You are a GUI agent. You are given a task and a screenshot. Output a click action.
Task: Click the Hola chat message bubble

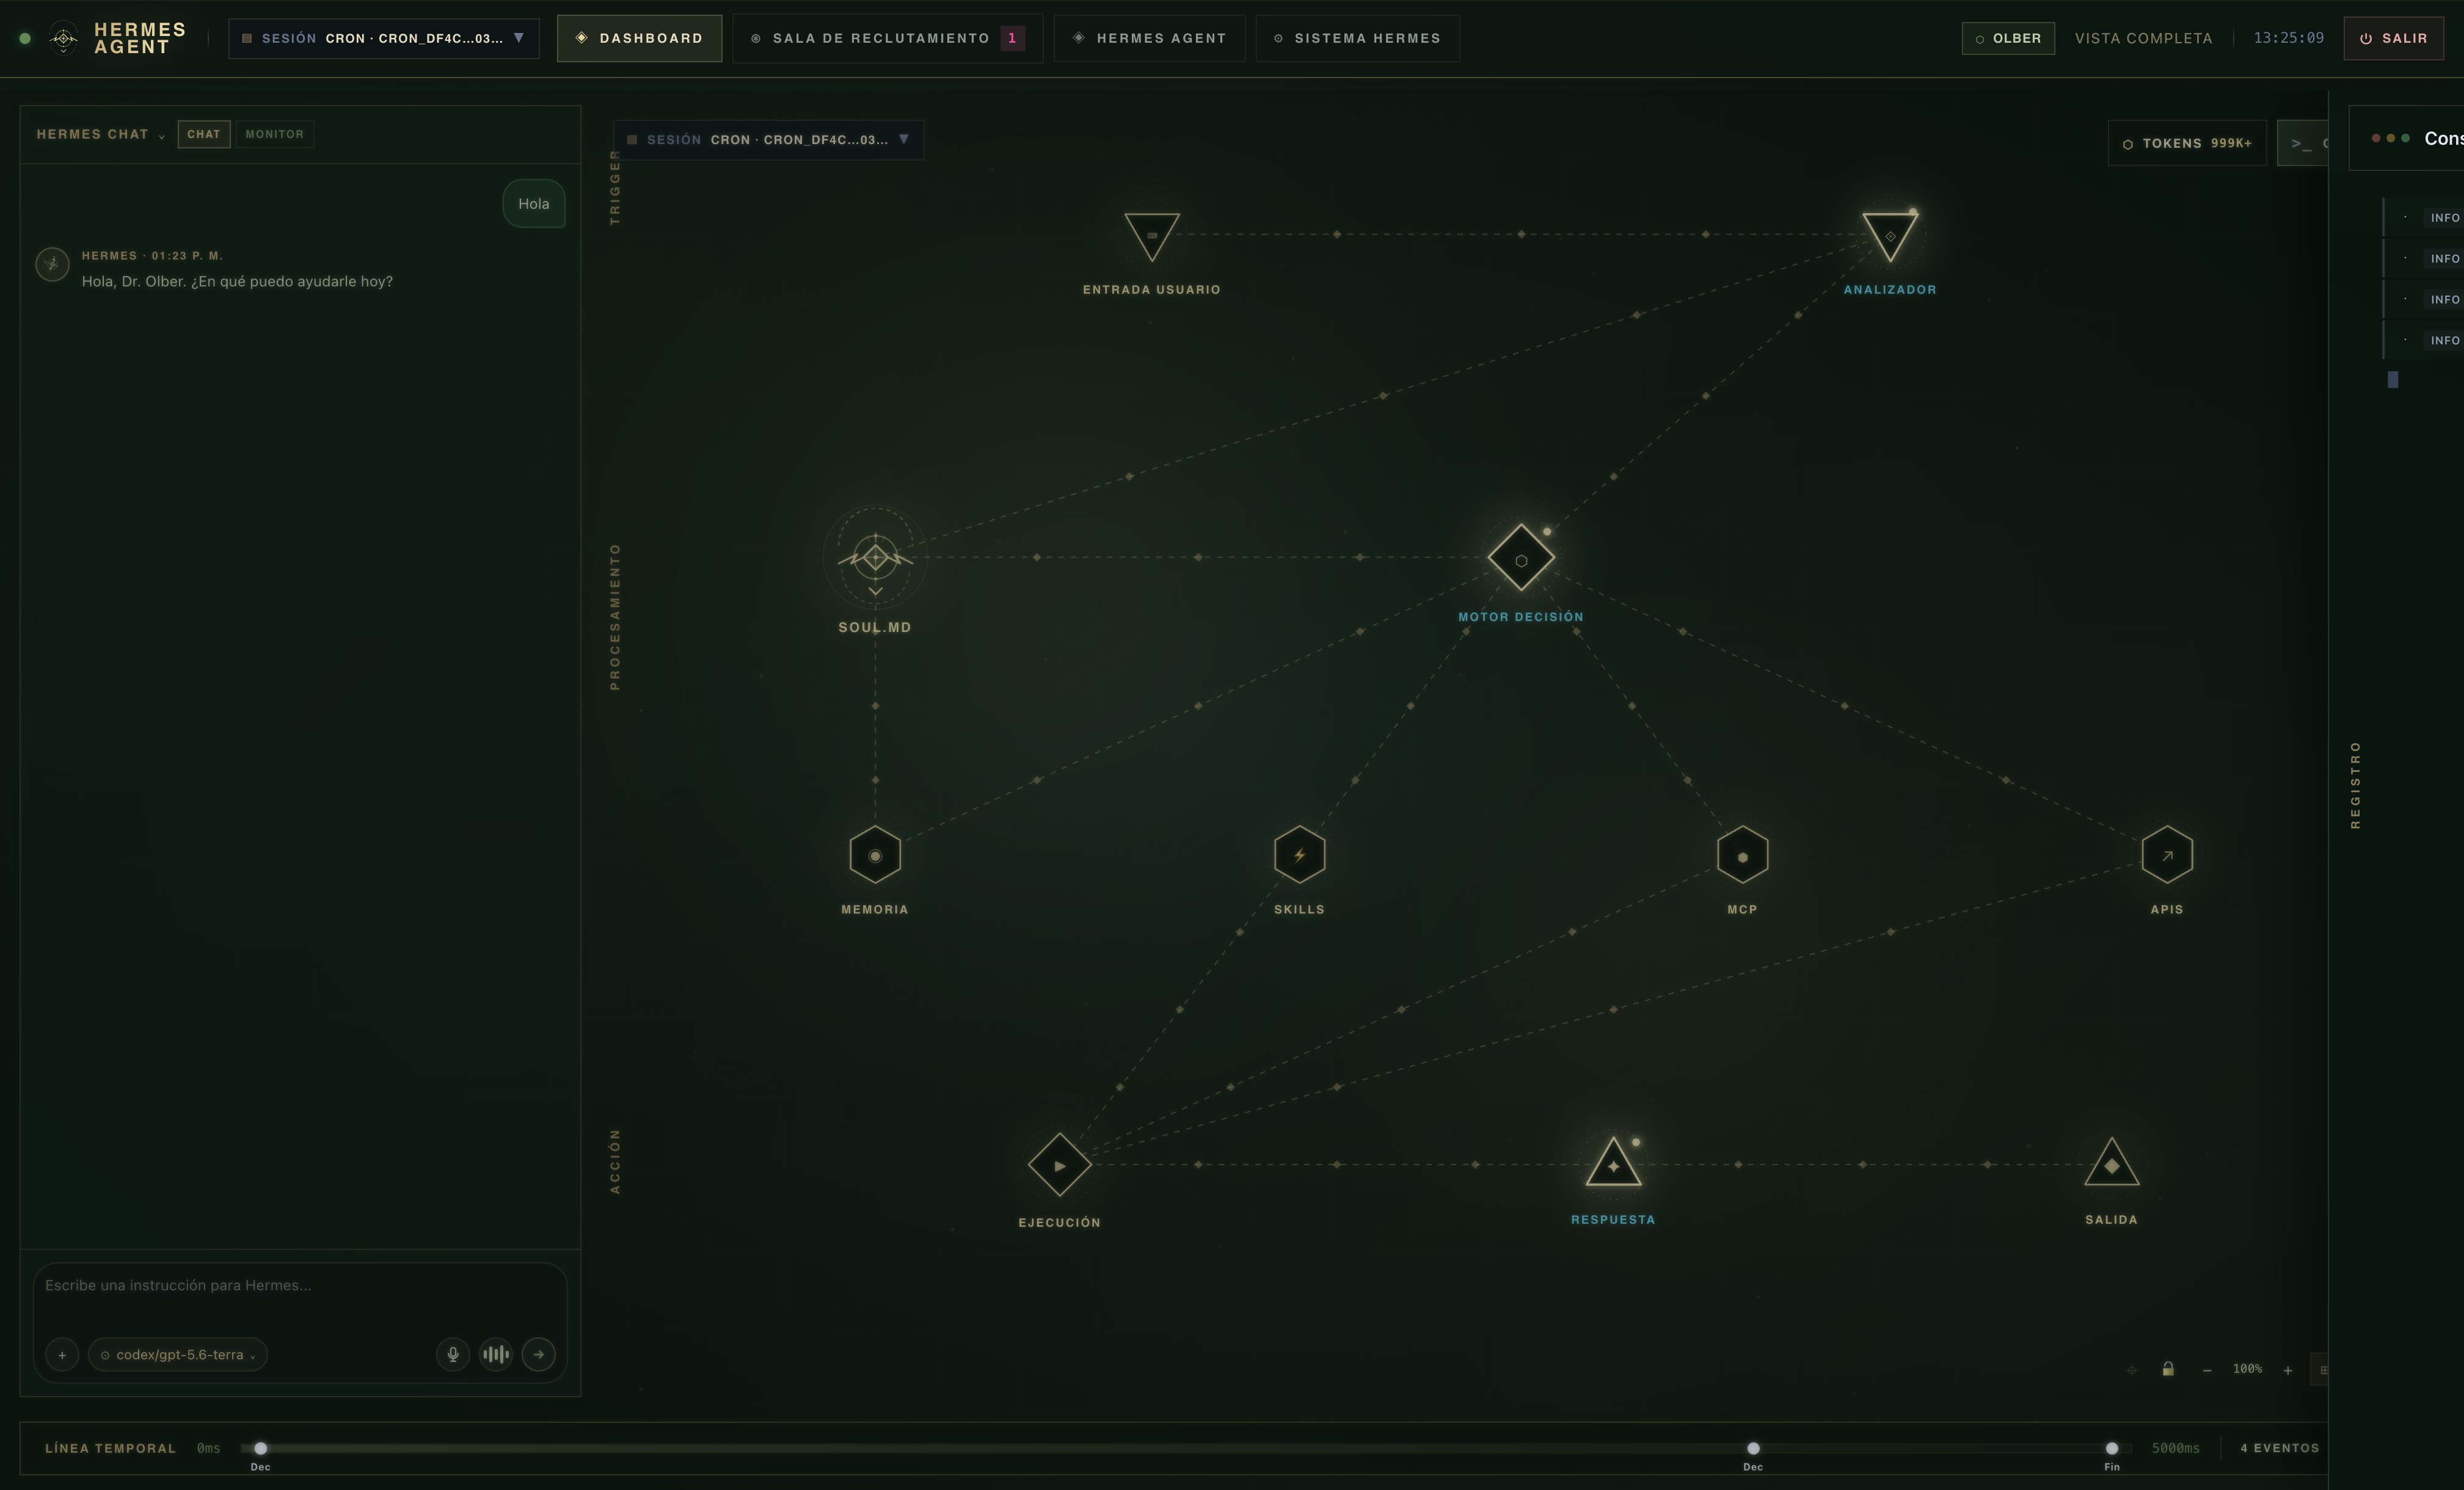coord(533,203)
